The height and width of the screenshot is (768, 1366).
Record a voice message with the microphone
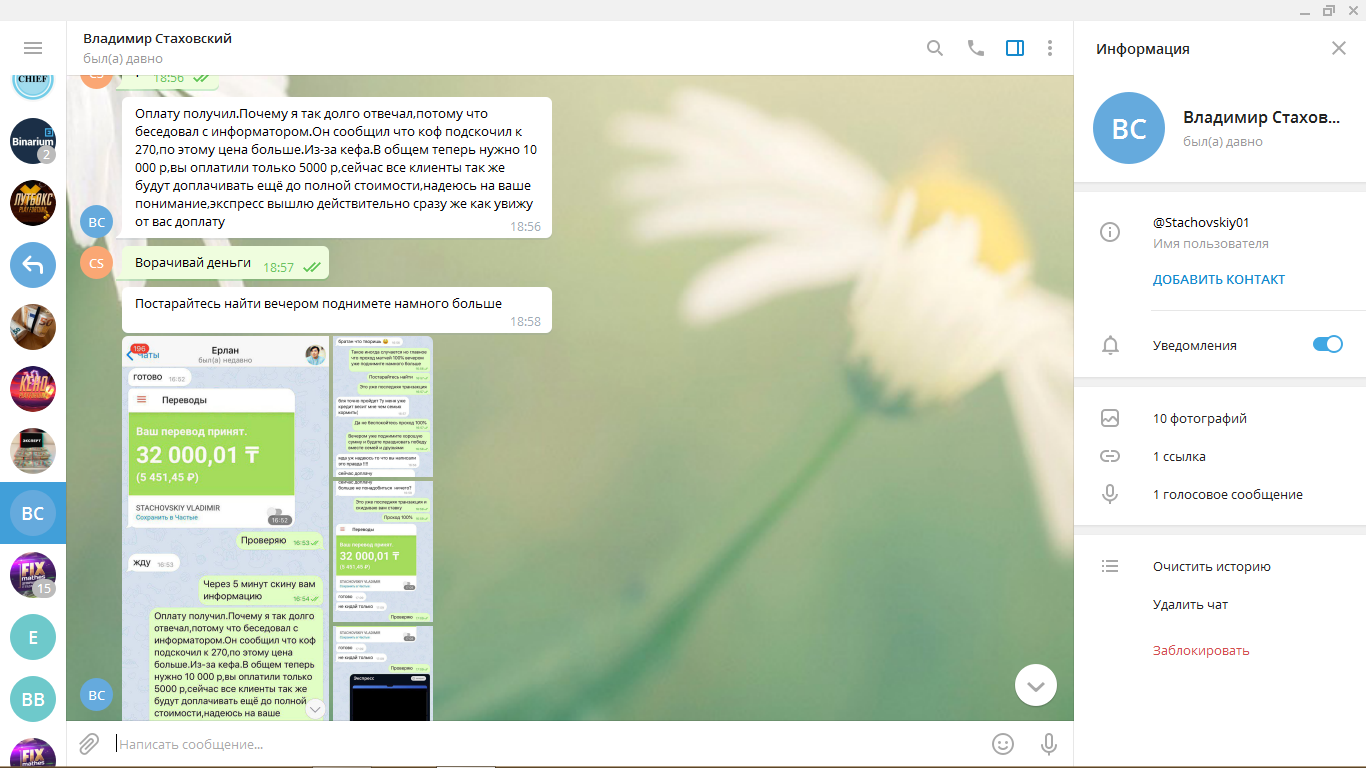click(1049, 744)
